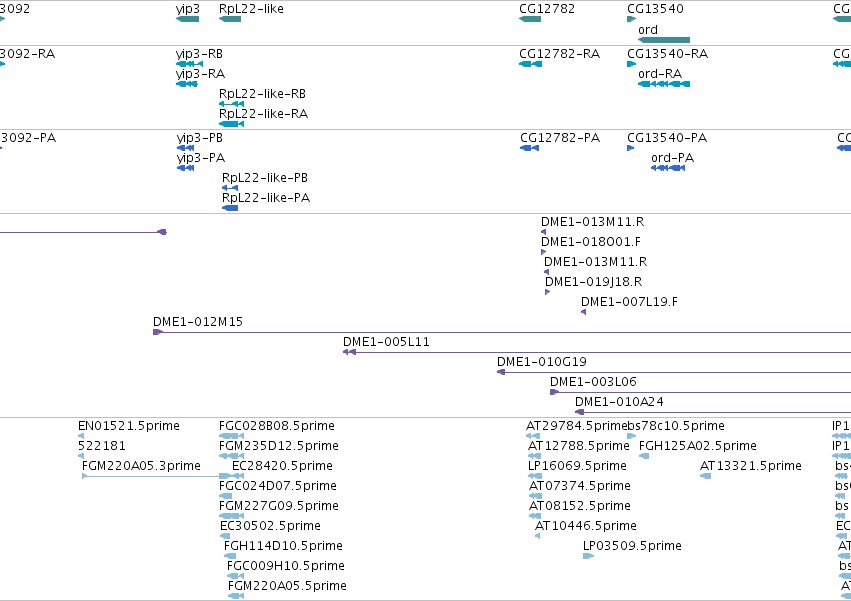Viewport: 851px width, 601px height.
Task: Select the yip3-PA protein glyph
Action: point(185,168)
